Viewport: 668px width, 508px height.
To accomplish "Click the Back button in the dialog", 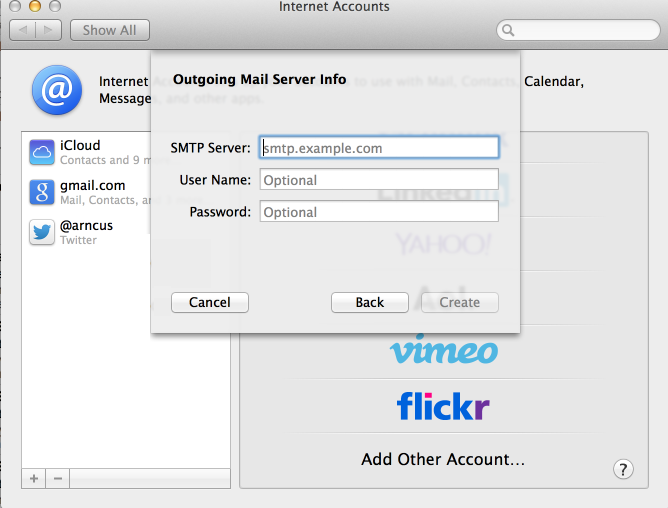I will tap(370, 303).
